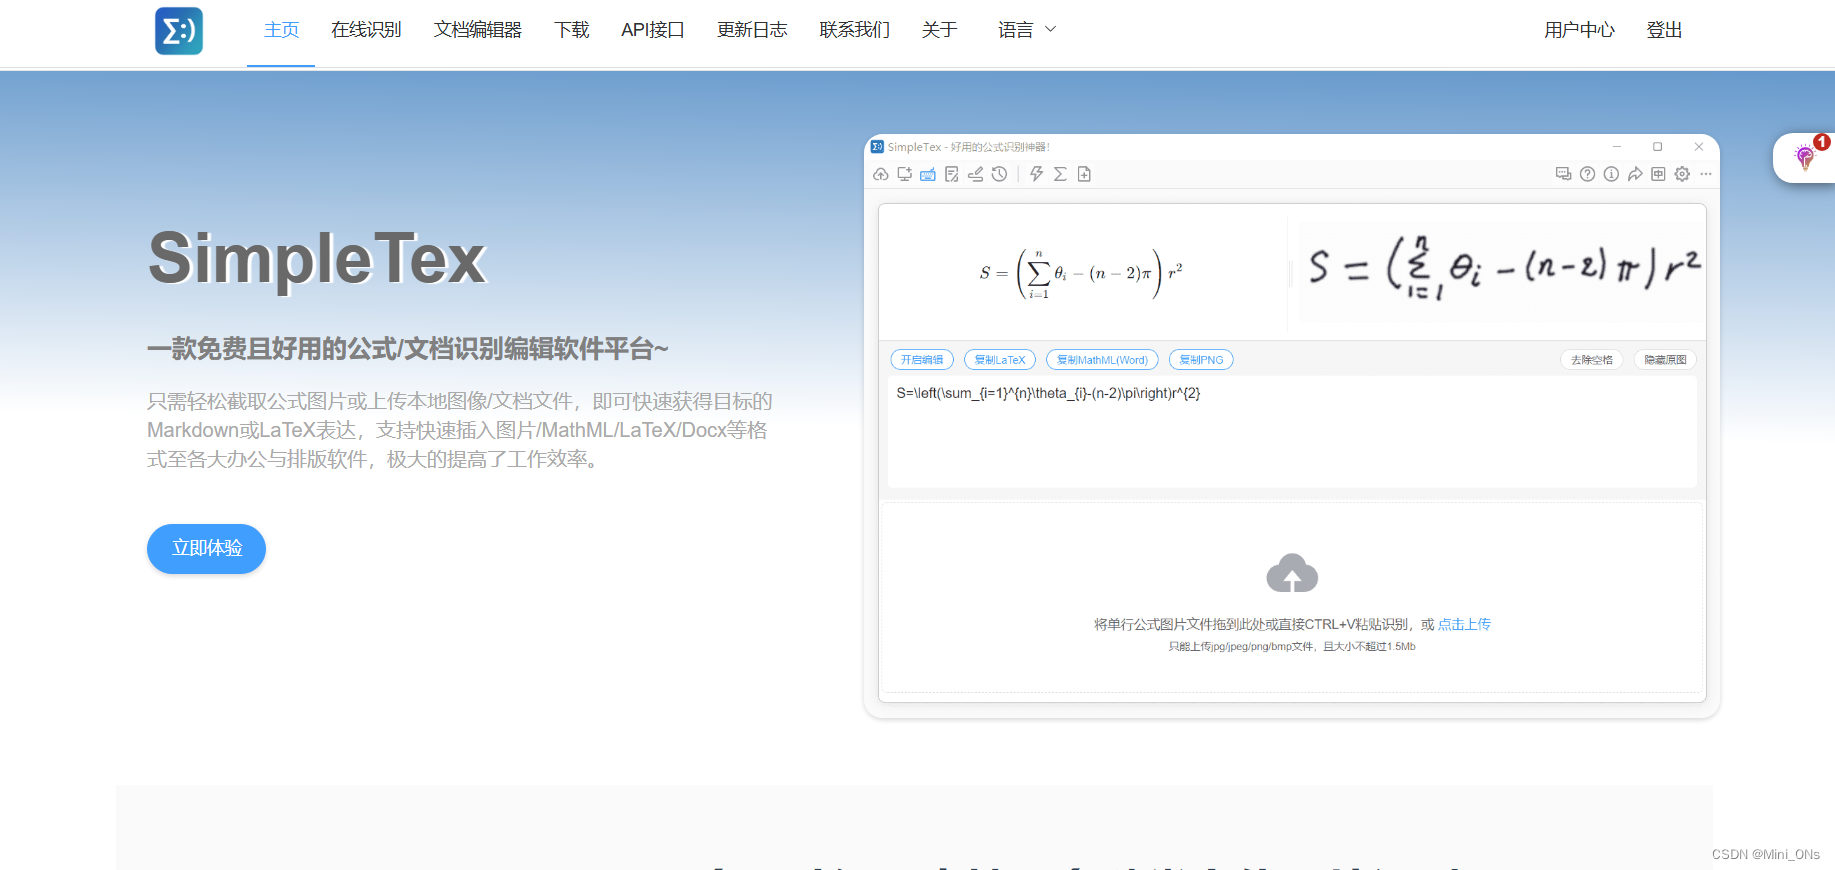Click the floating lightbulb icon with red badge
This screenshot has height=870, width=1835.
(x=1804, y=158)
